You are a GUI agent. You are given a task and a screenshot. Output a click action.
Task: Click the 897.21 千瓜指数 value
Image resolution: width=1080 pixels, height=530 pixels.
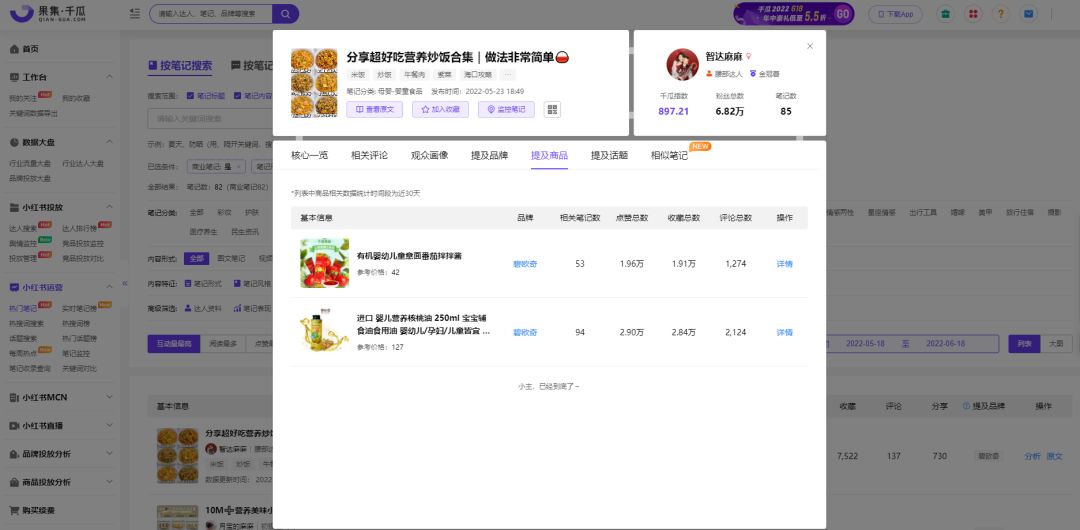coord(674,111)
